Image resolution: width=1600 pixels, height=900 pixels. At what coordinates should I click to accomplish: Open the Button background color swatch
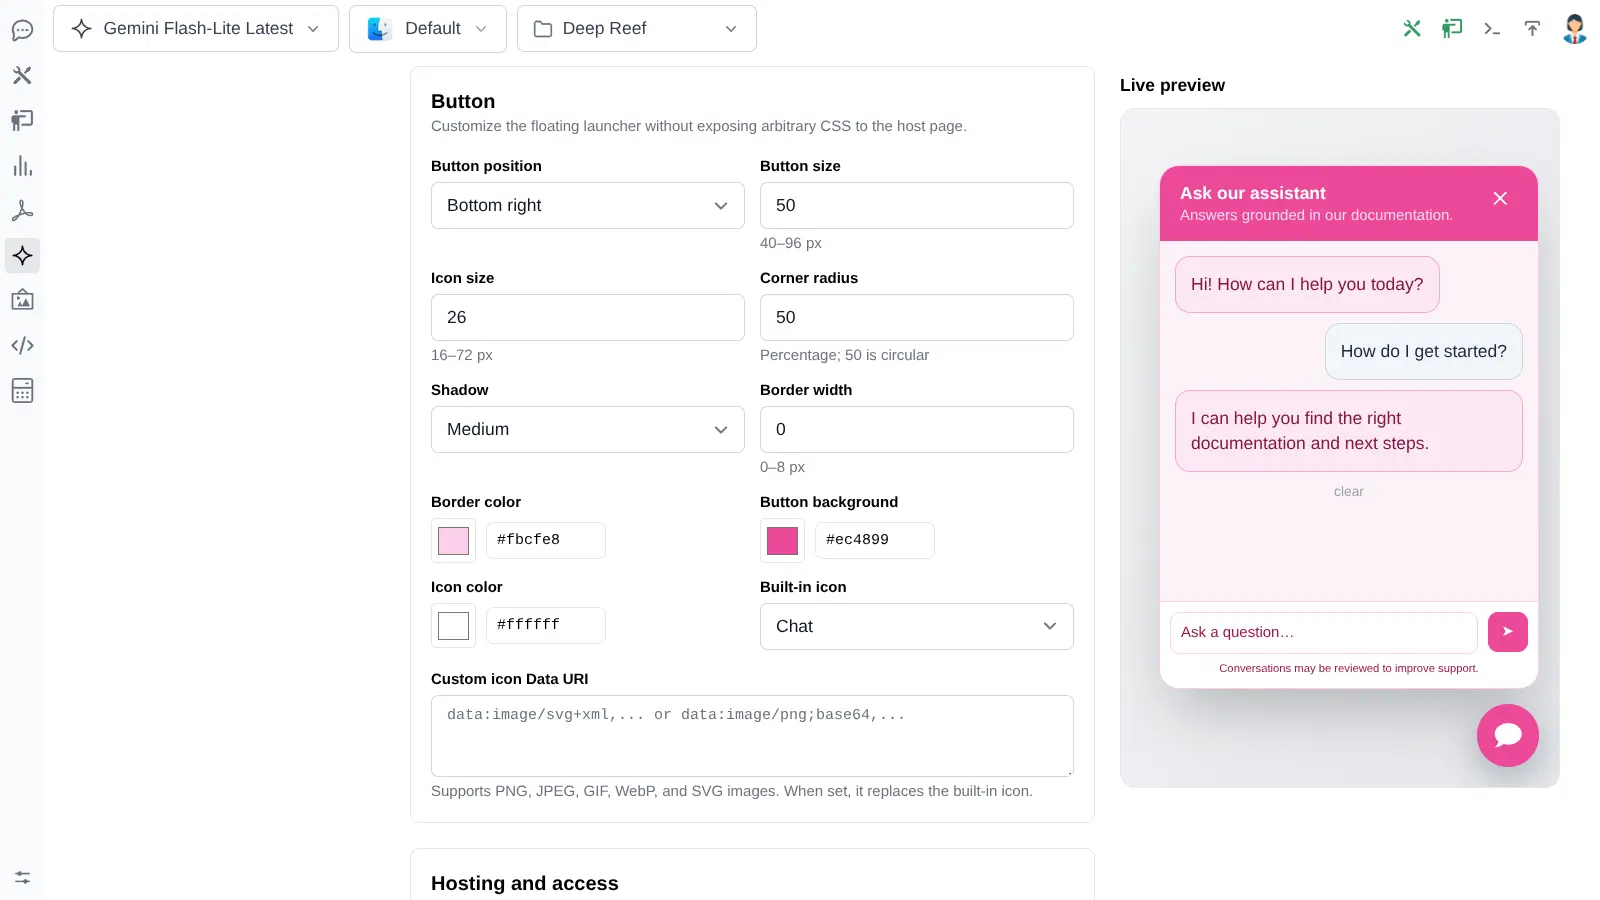point(782,540)
